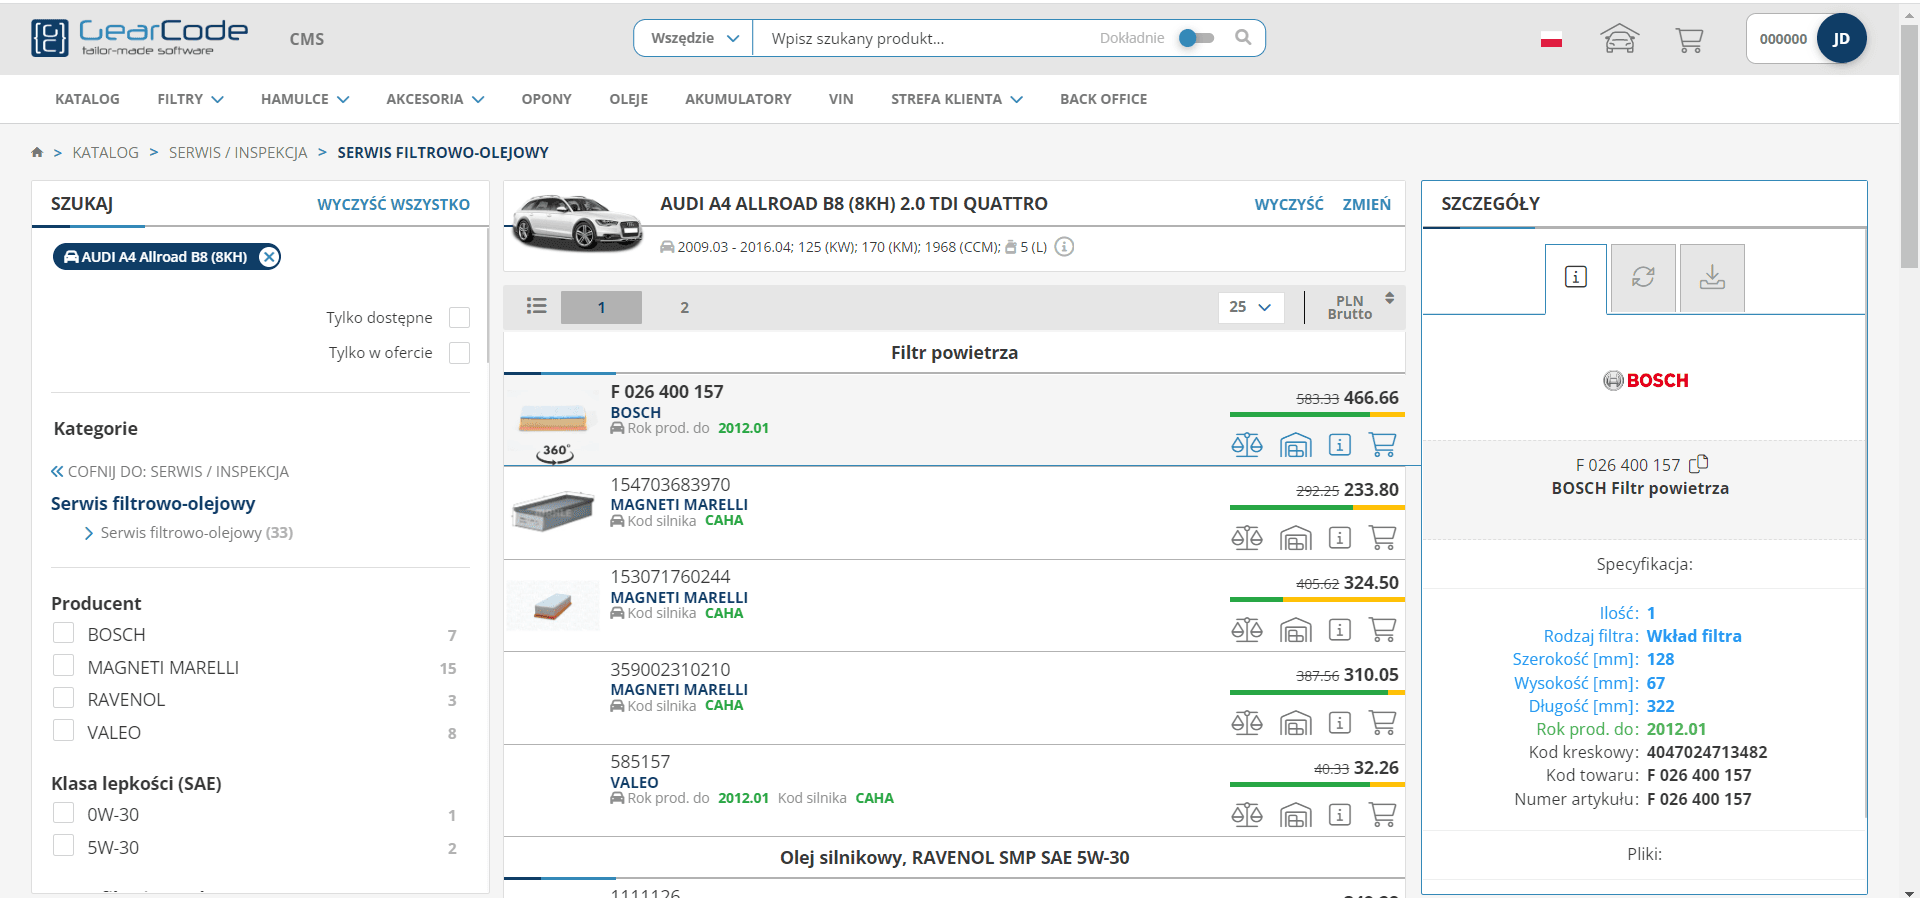The image size is (1920, 898).
Task: Expand the FILTRY menu
Action: click(x=190, y=99)
